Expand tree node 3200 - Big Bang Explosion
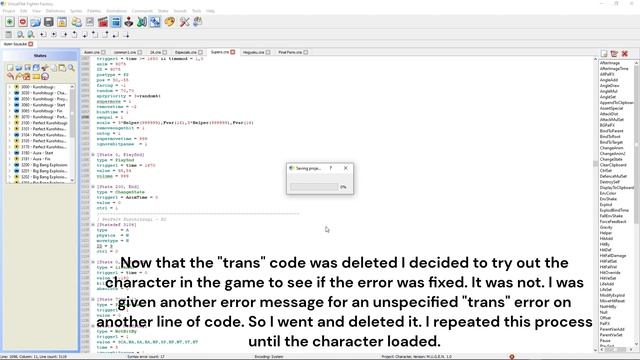Image resolution: width=640 pixels, height=360 pixels. [10, 165]
